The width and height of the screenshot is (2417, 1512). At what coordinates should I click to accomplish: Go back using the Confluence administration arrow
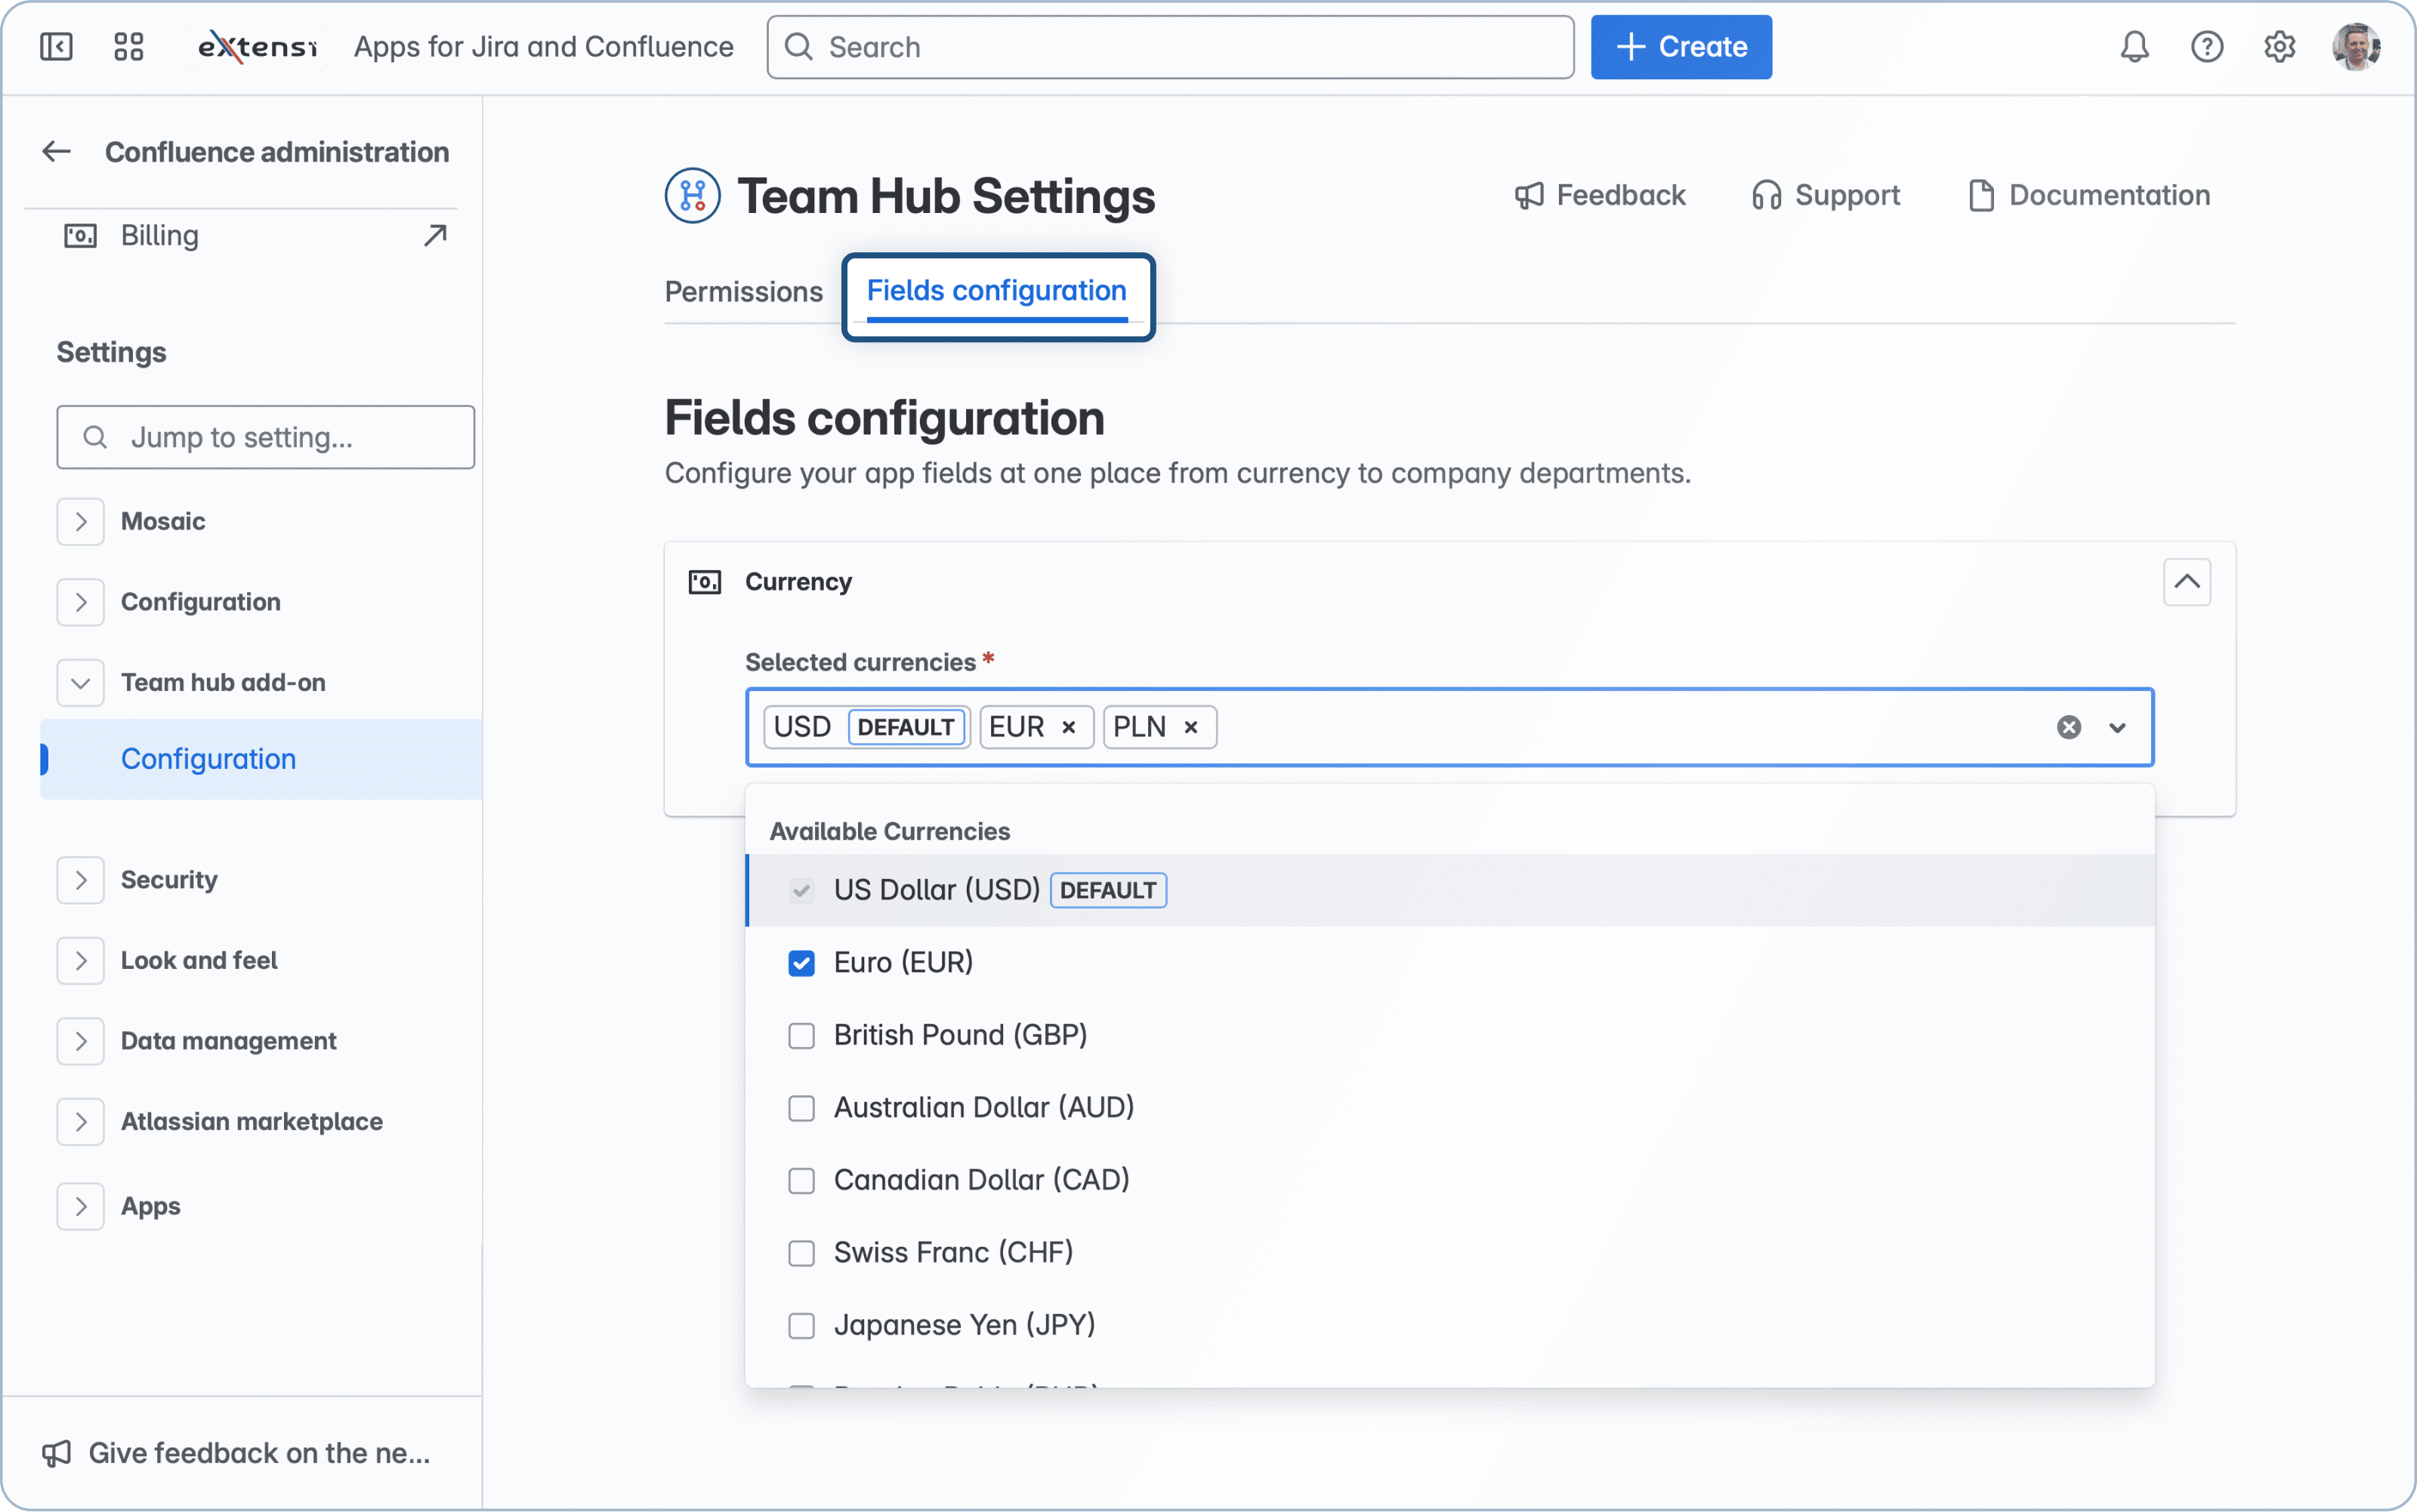57,152
